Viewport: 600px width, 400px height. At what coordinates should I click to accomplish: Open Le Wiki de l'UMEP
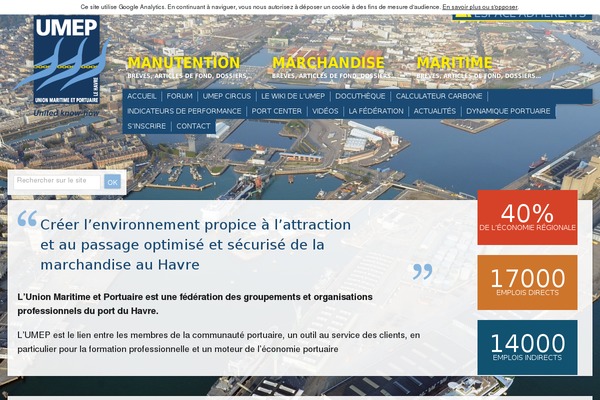[x=293, y=96]
